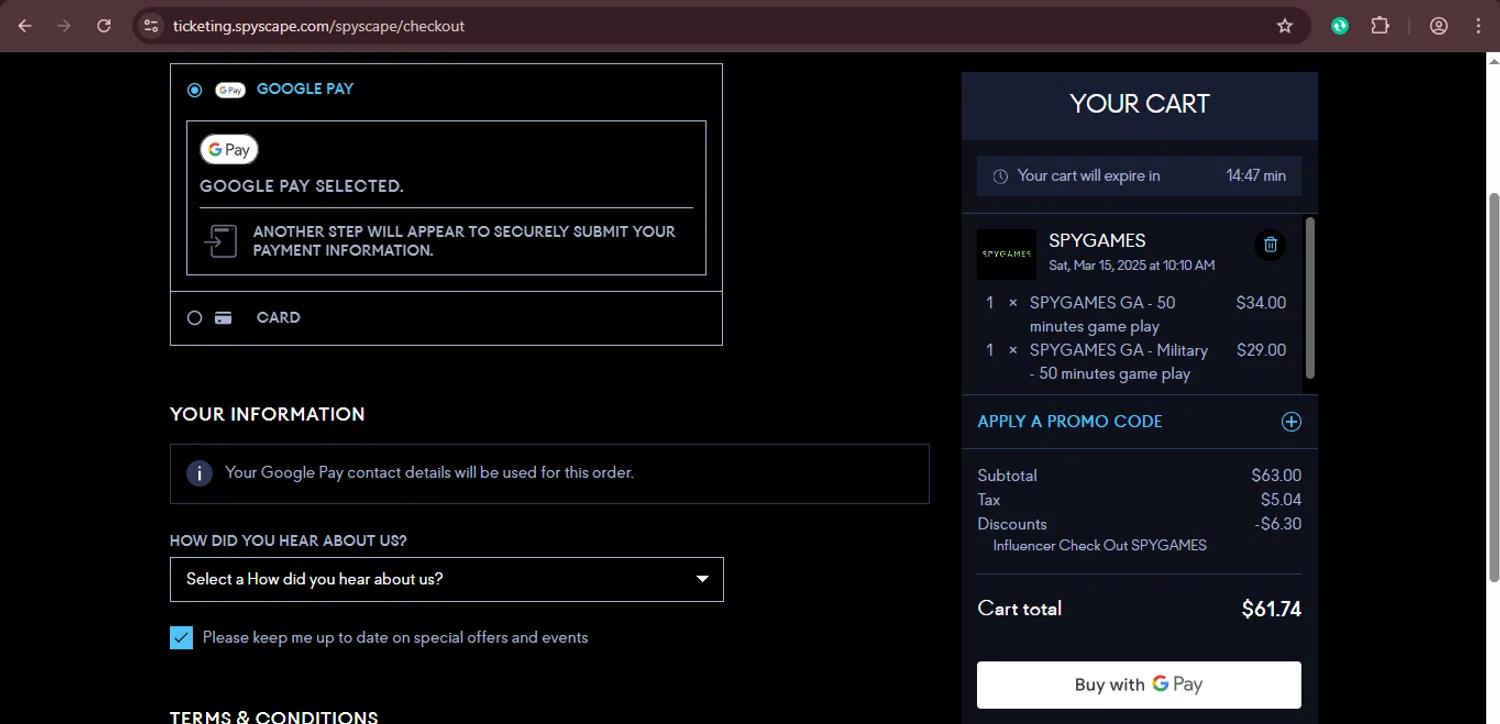Viewport: 1500px width, 724px height.
Task: Delete SPYGAMES from cart with trash icon
Action: click(x=1270, y=245)
